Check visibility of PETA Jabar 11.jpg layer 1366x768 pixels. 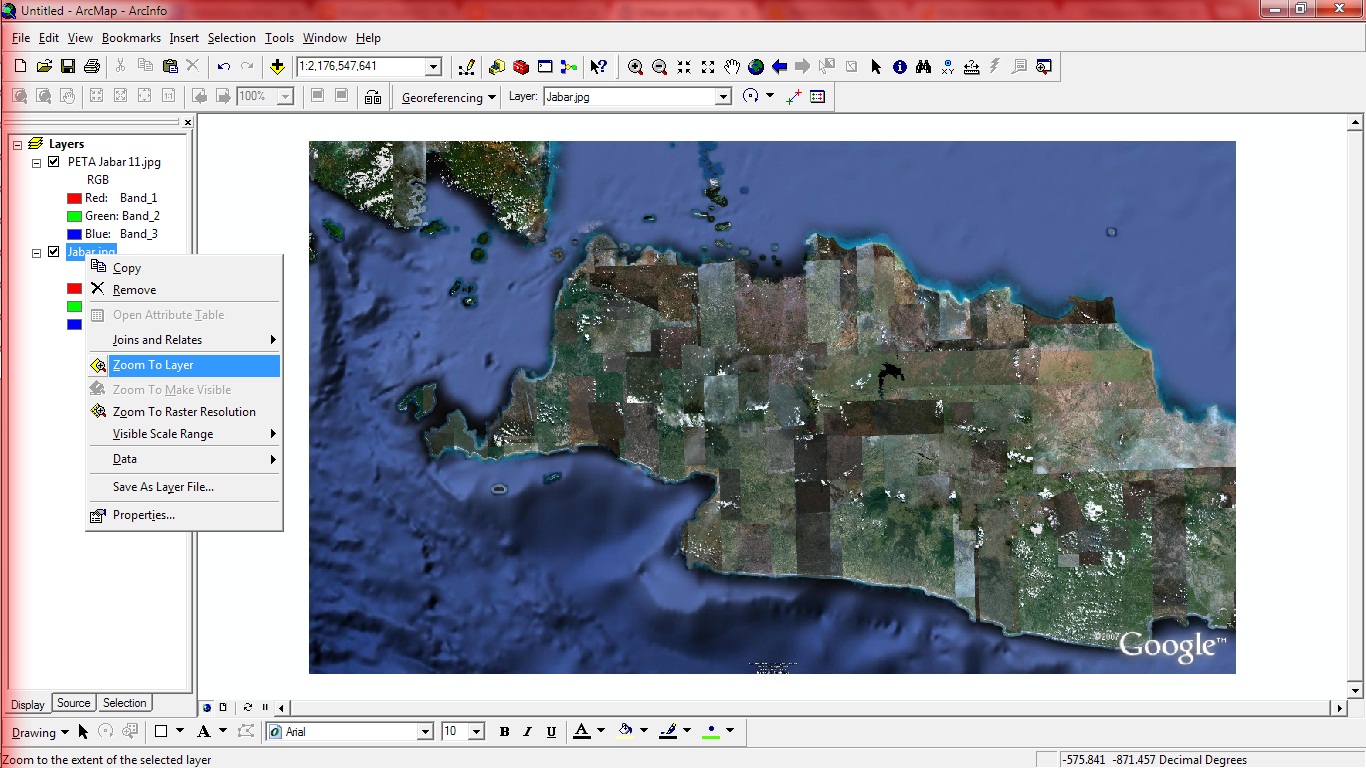tap(54, 161)
